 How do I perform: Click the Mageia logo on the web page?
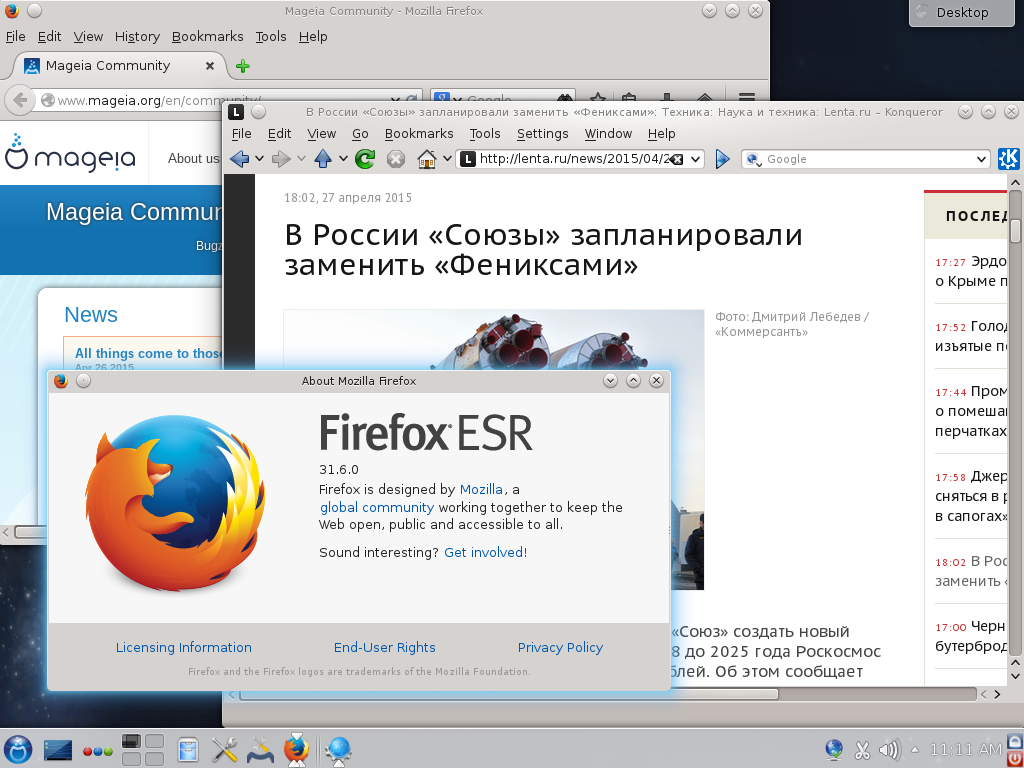[71, 153]
